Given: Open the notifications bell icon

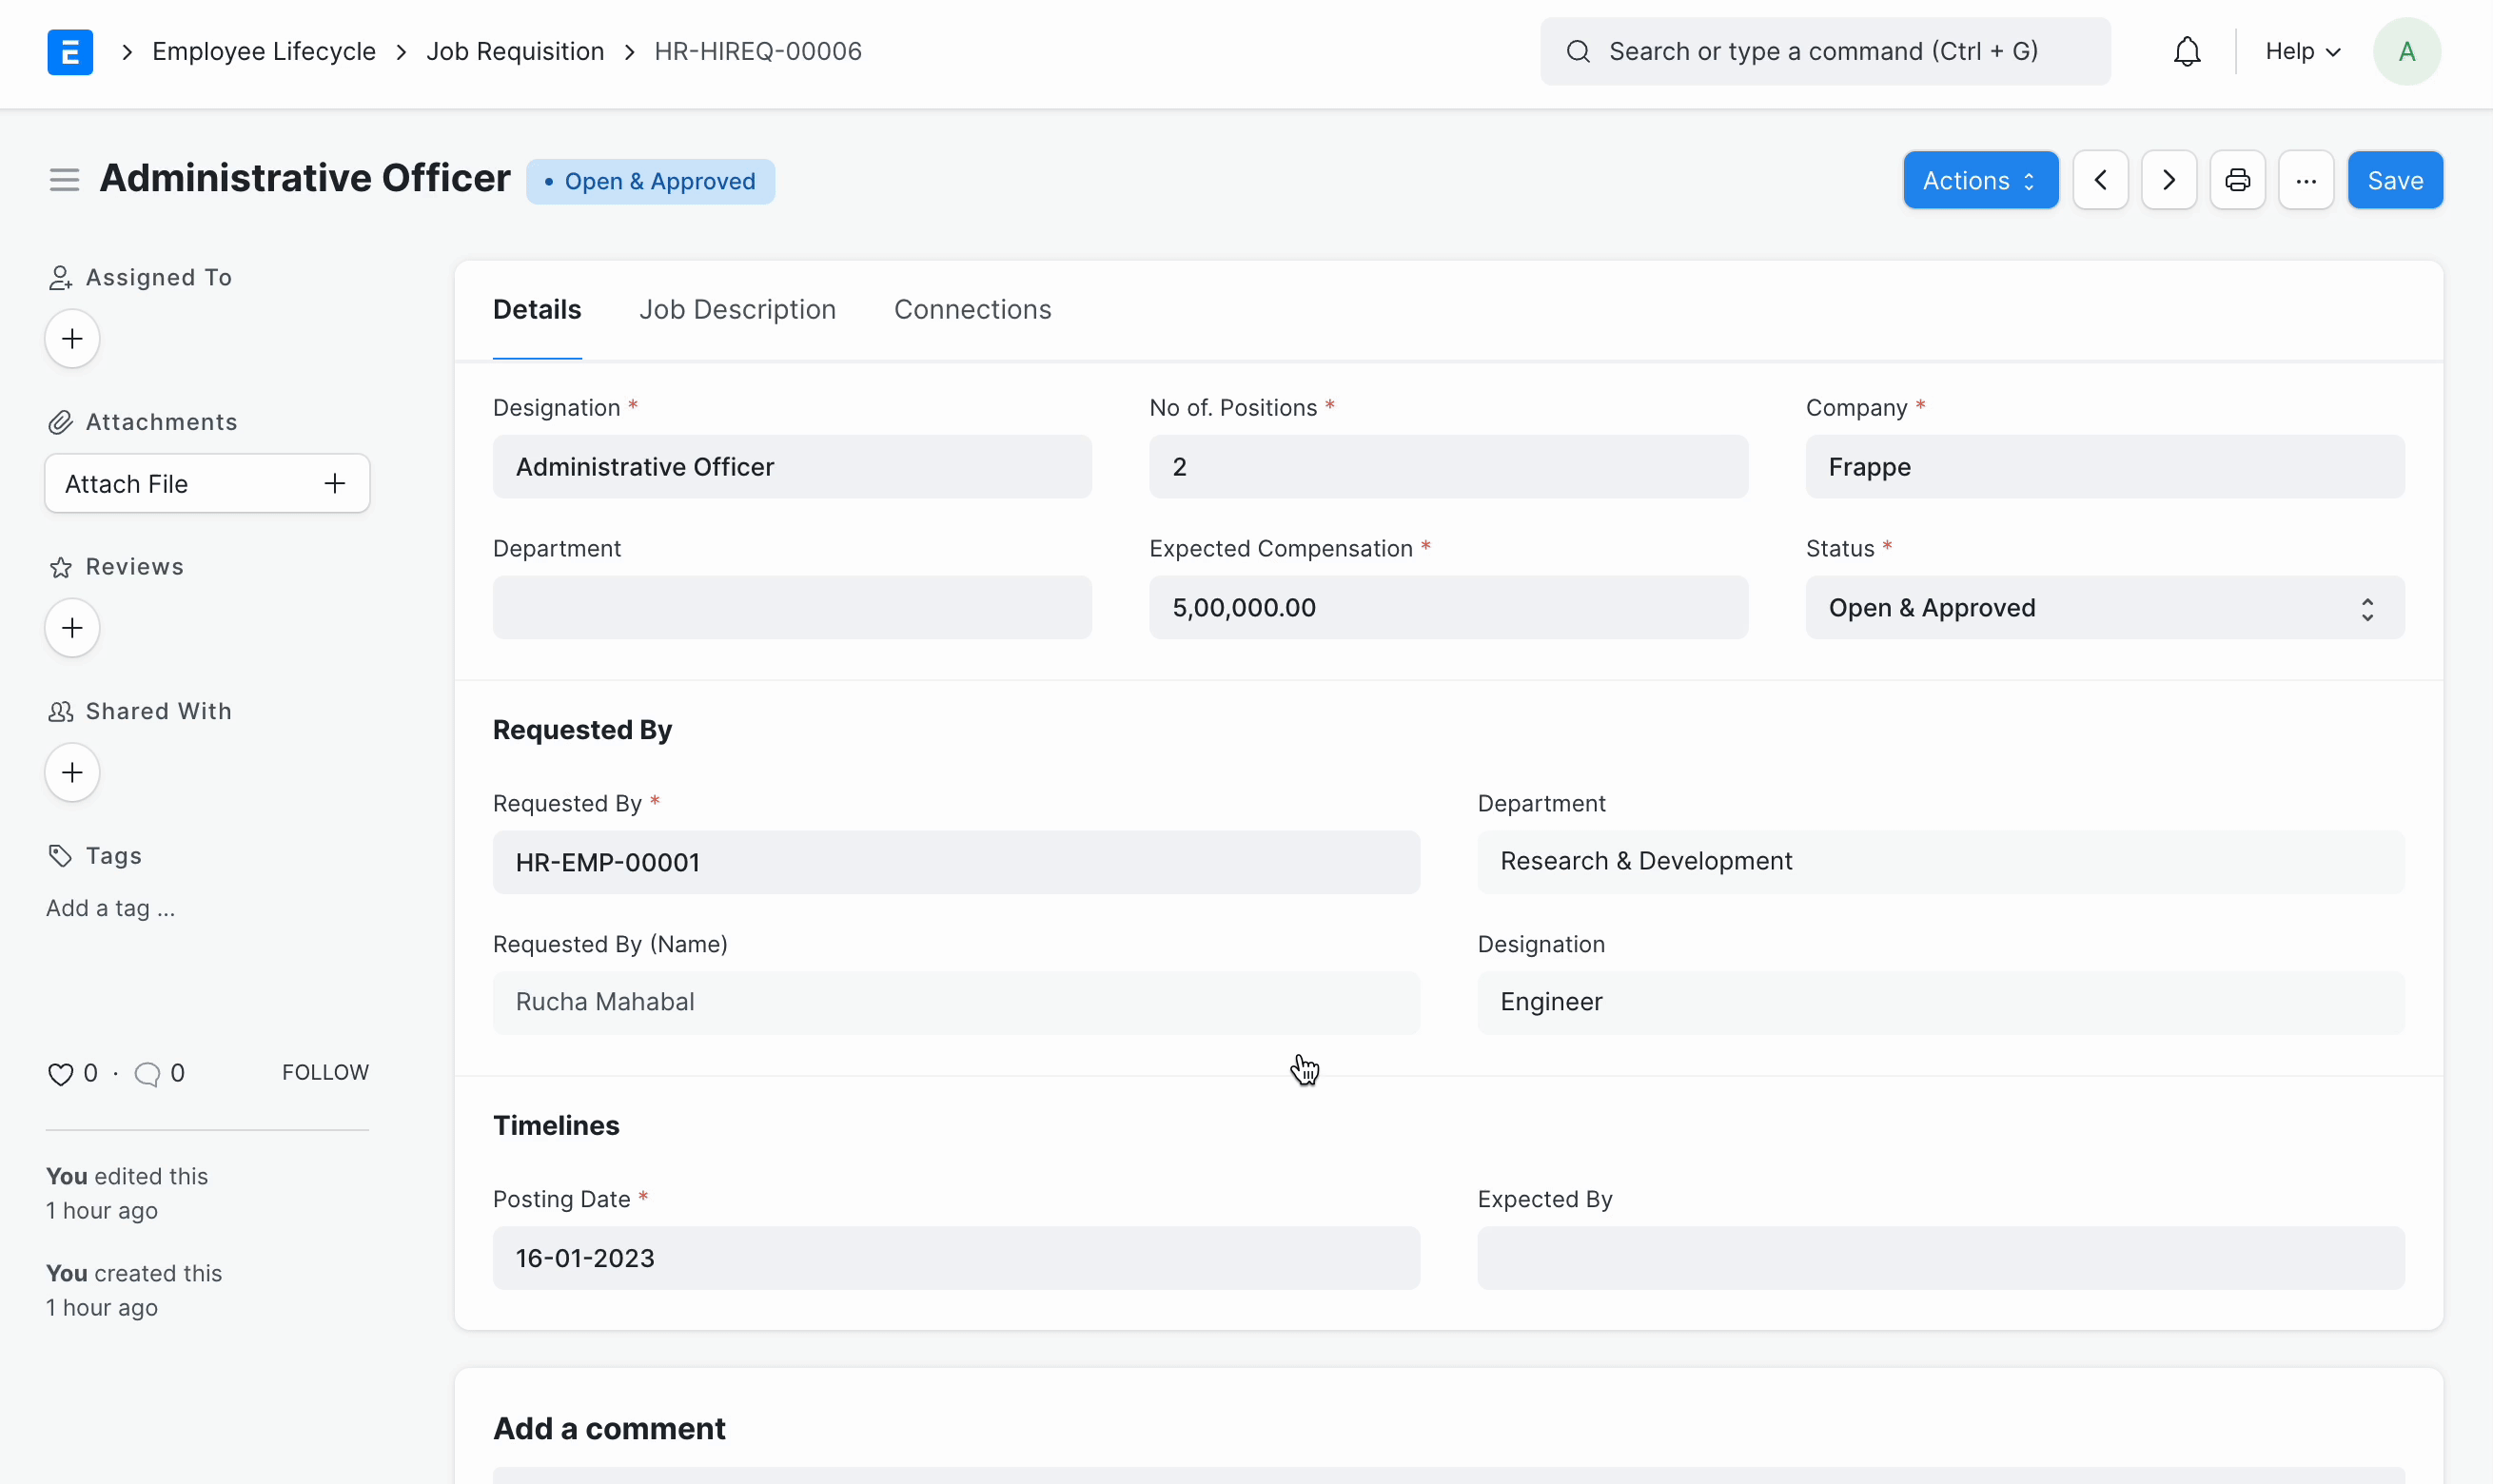Looking at the screenshot, I should 2188,51.
